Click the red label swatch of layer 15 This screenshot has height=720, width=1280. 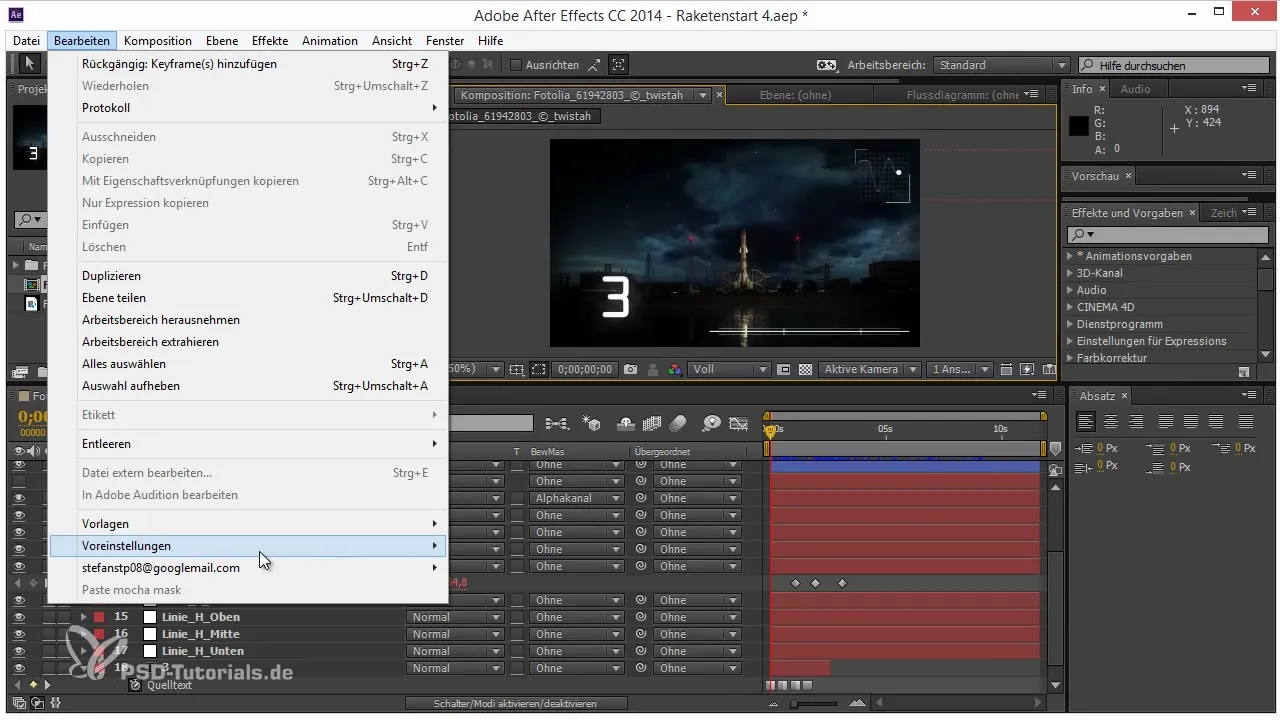tap(99, 617)
